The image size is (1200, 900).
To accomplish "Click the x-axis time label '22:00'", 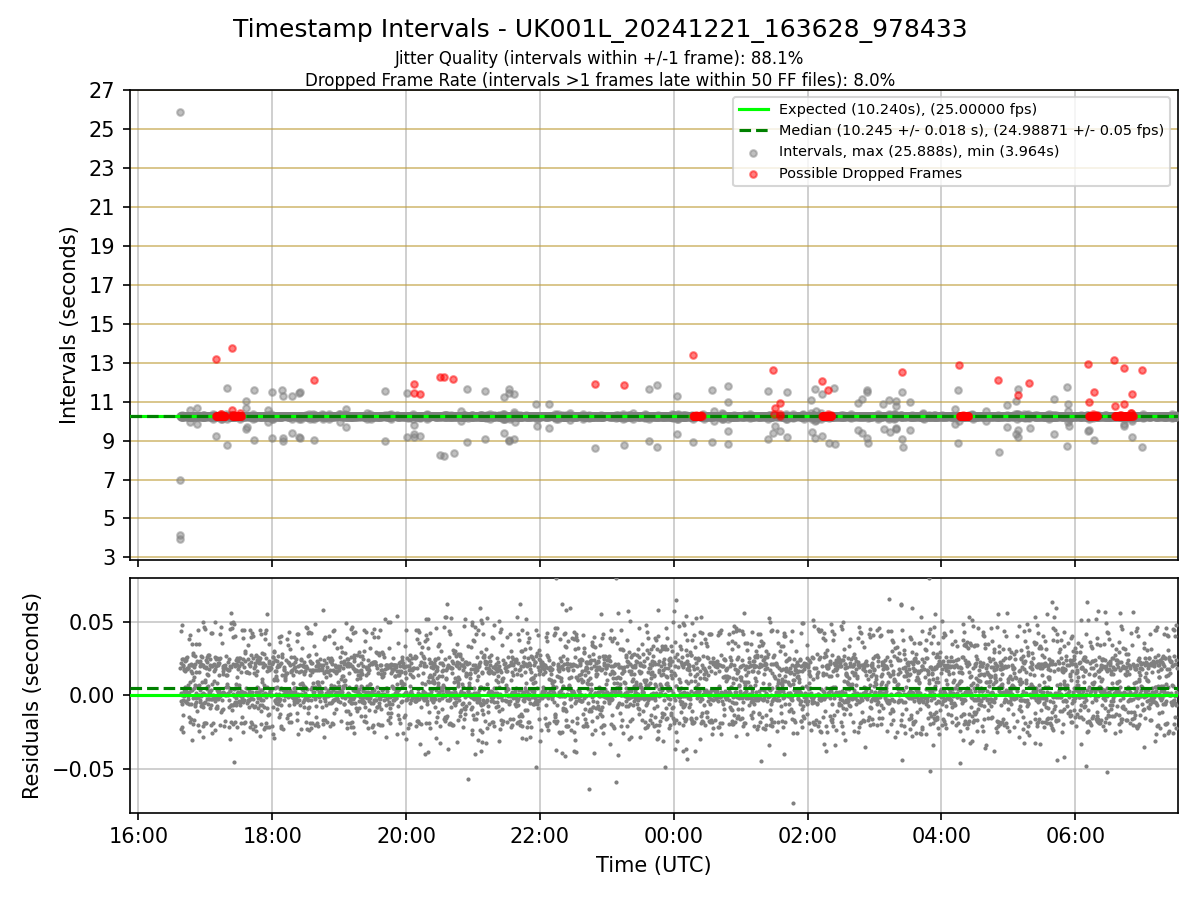I will pos(540,835).
